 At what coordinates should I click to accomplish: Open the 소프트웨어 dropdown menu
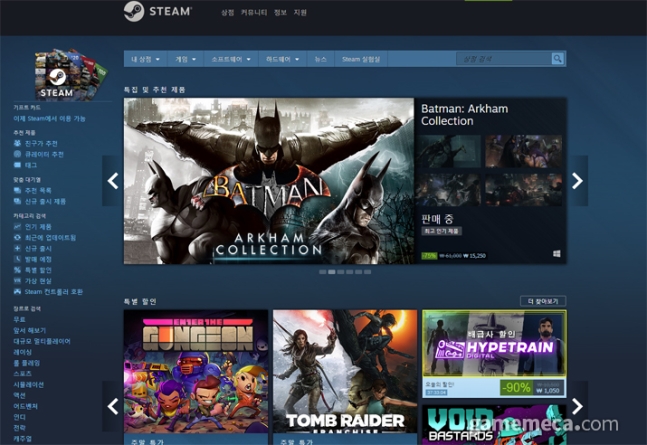[x=231, y=59]
